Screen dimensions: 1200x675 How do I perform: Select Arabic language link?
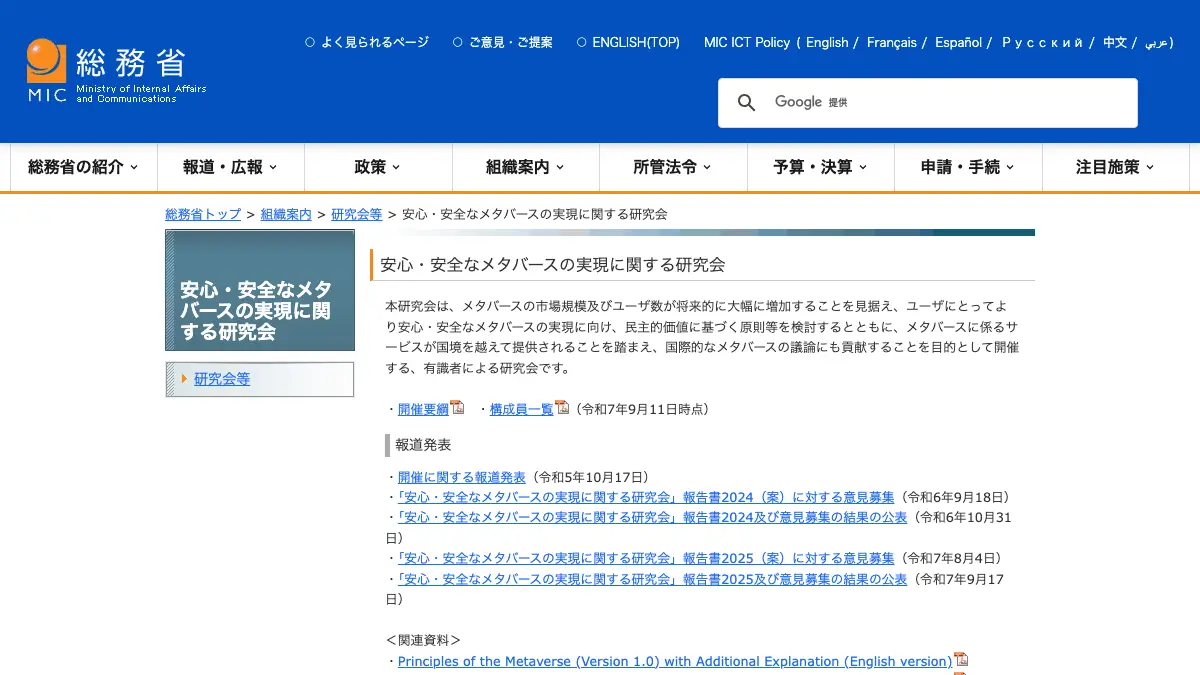(x=1158, y=43)
